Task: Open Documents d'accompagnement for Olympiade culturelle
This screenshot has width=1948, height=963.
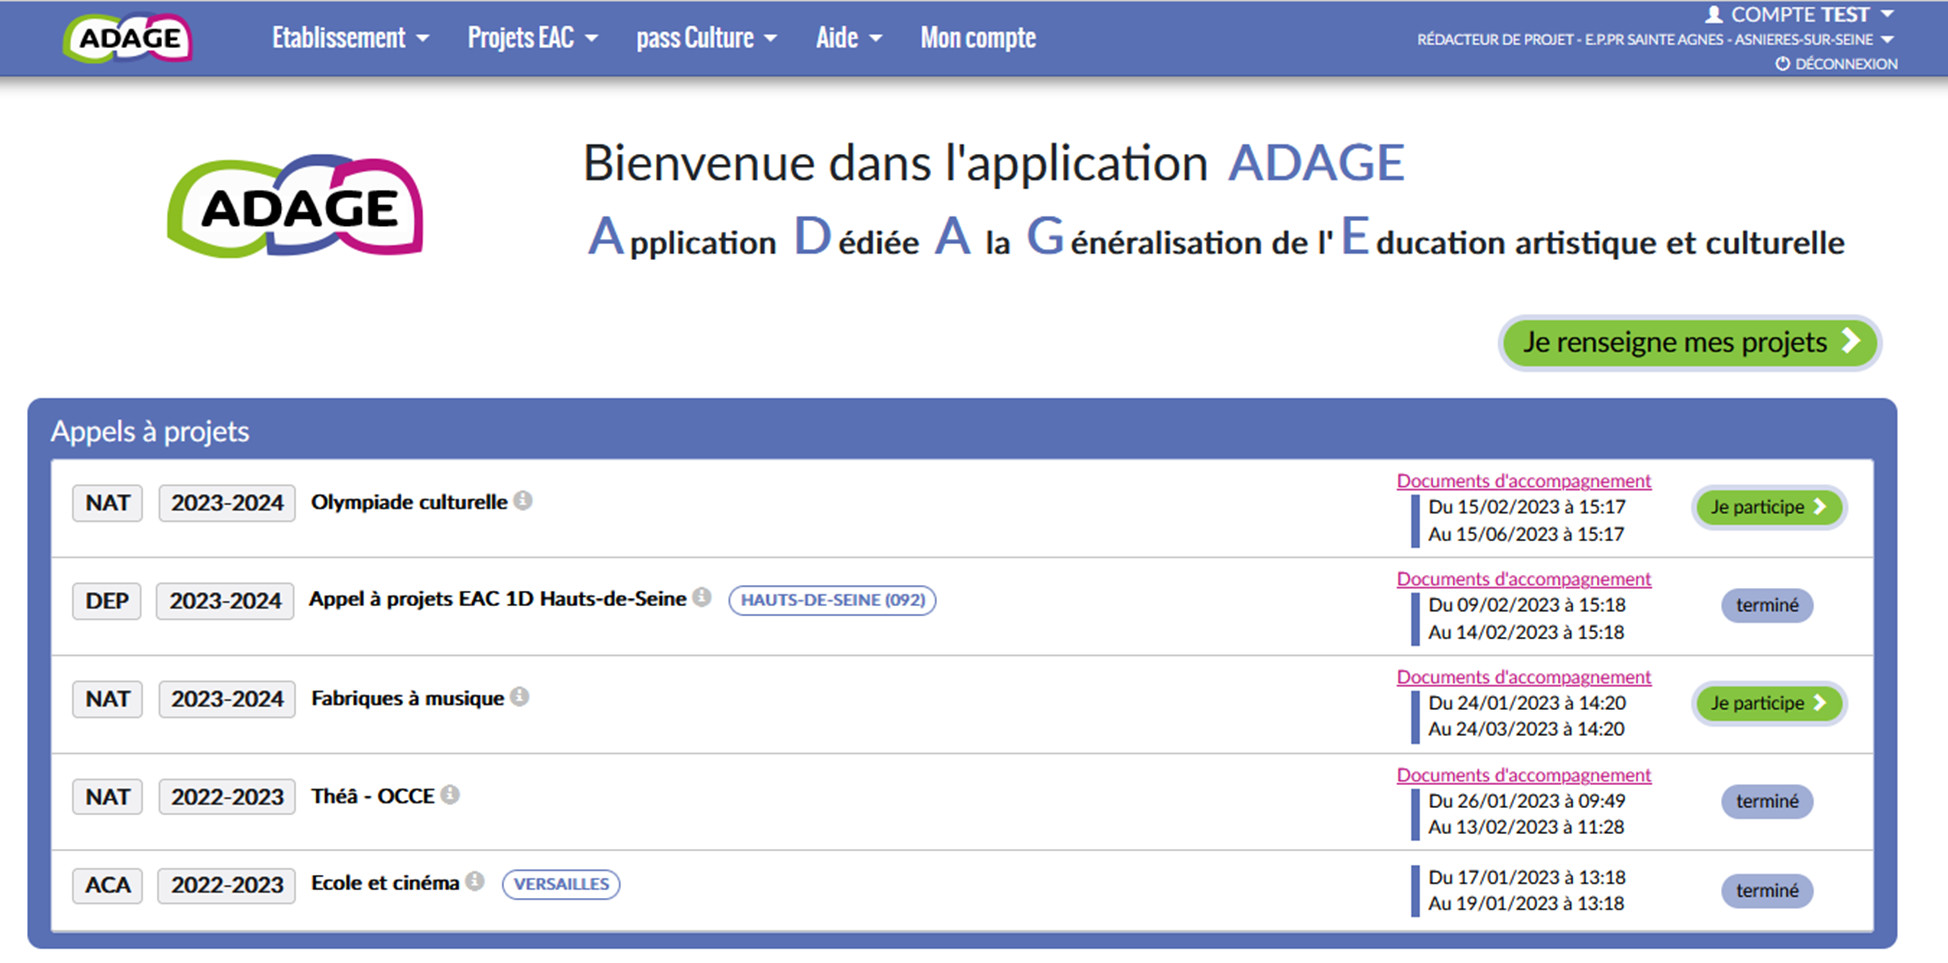Action: click(1523, 480)
